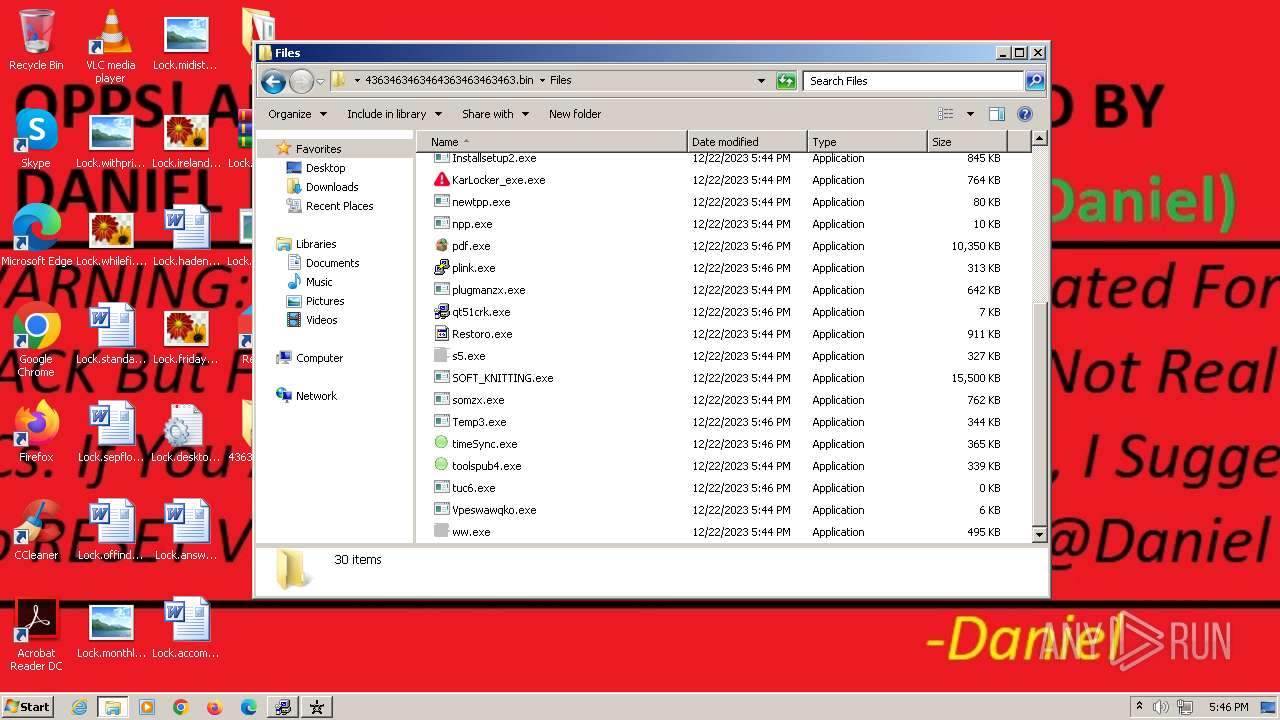Open Desktop in the navigation pane

pos(326,168)
